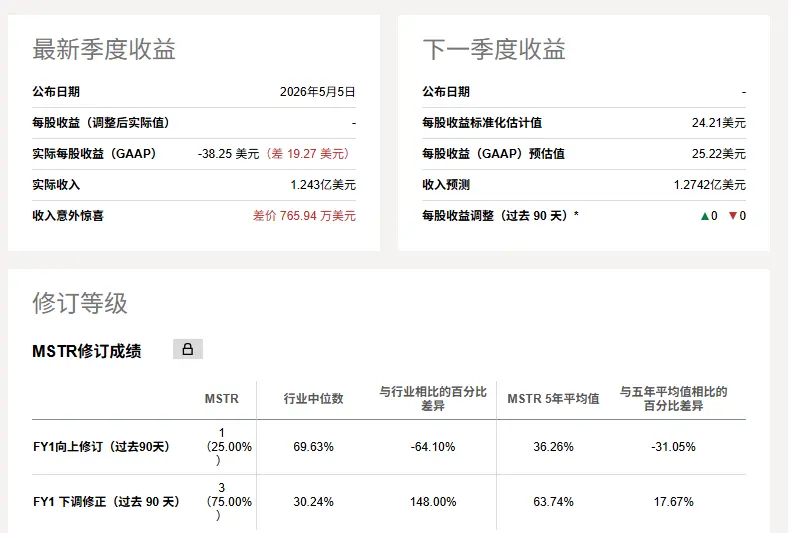Click the 收入意外惊喜 label

[68, 216]
